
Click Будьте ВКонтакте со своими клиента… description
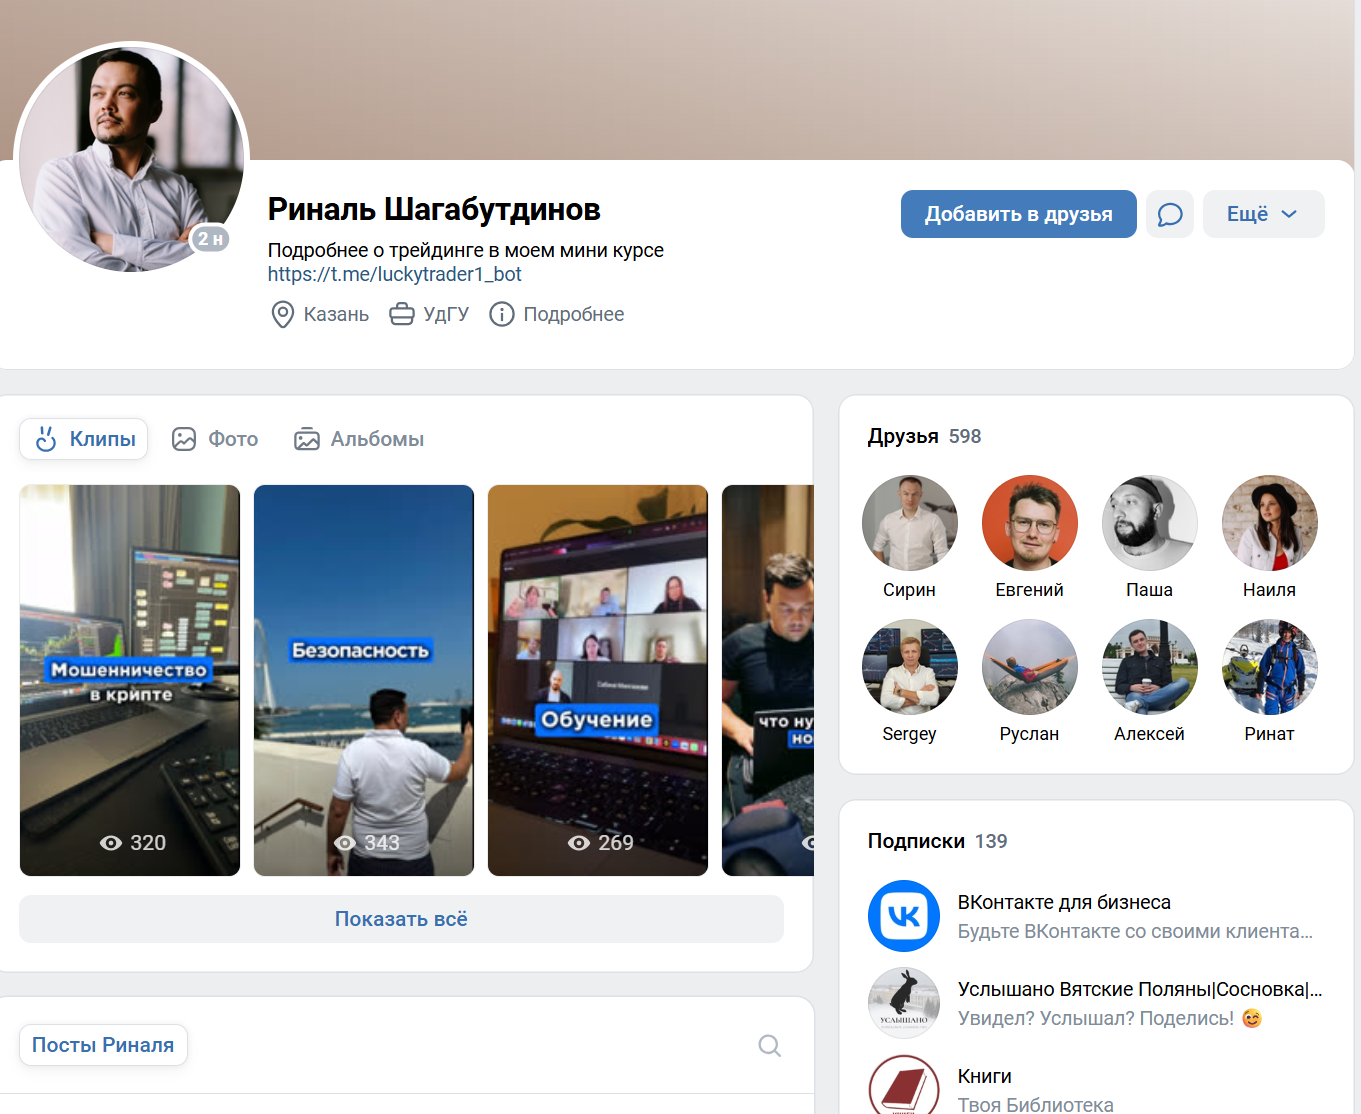(x=1136, y=931)
